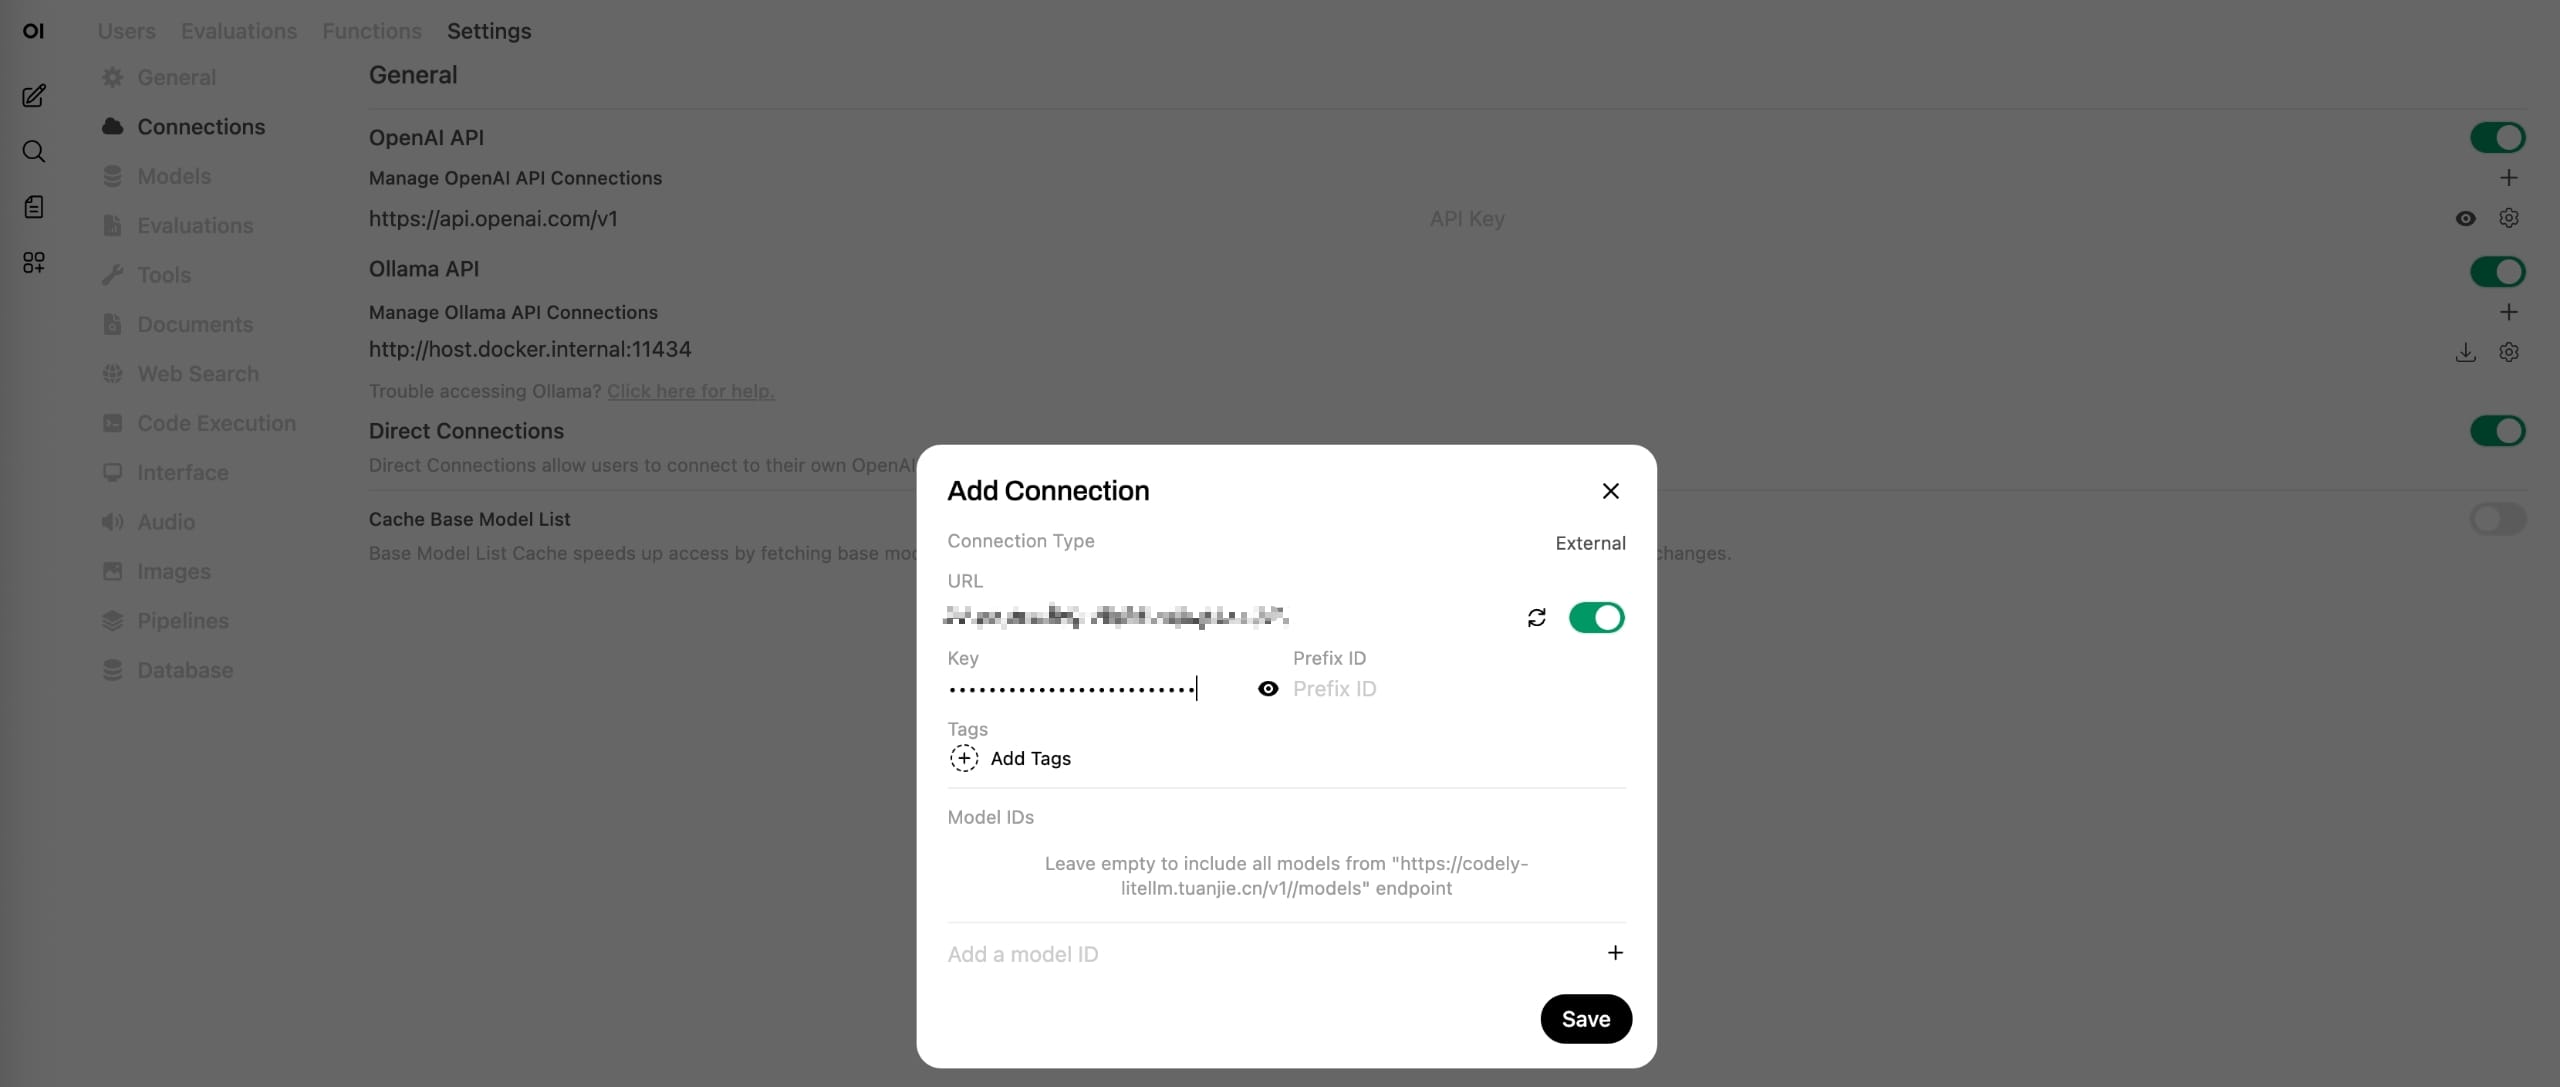Click the Ollama help link
The width and height of the screenshot is (2560, 1087).
(x=690, y=391)
